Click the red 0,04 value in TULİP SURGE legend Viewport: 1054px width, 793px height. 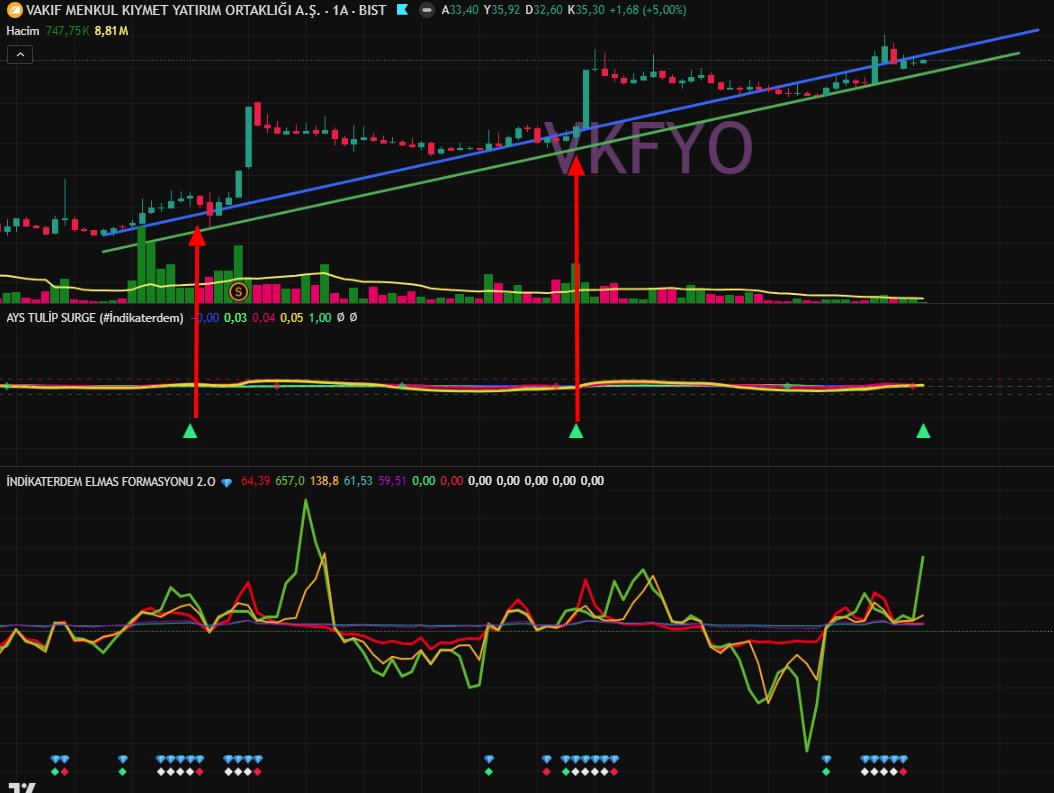tap(264, 318)
